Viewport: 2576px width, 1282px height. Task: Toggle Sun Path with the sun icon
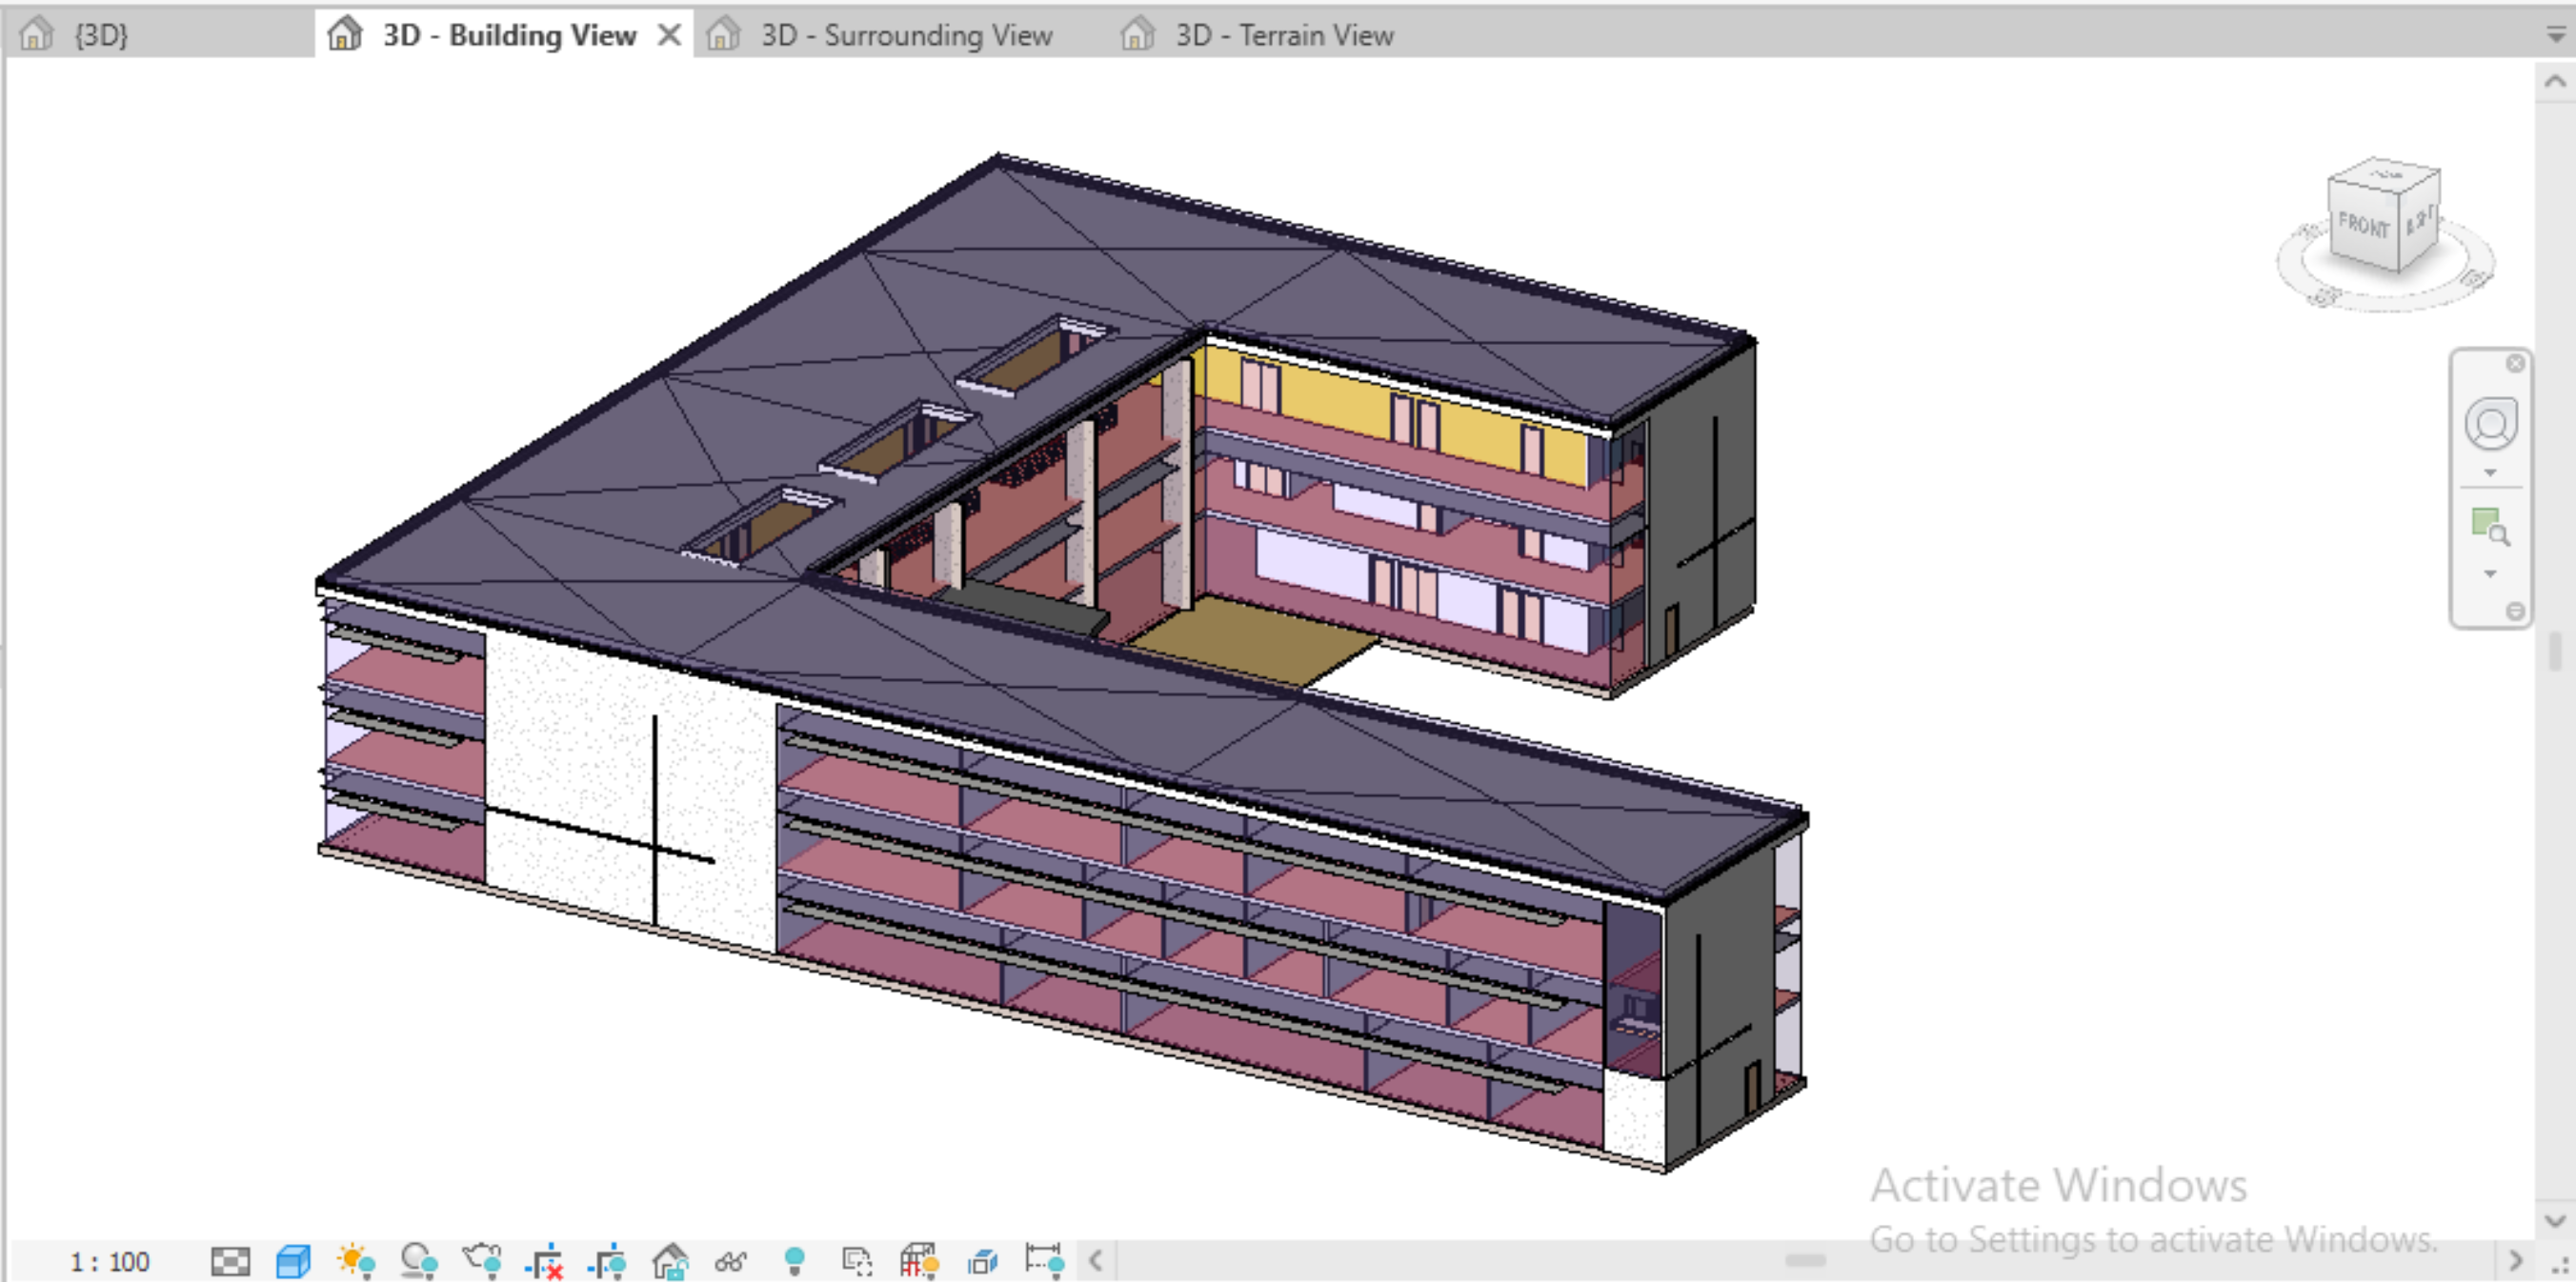(356, 1261)
